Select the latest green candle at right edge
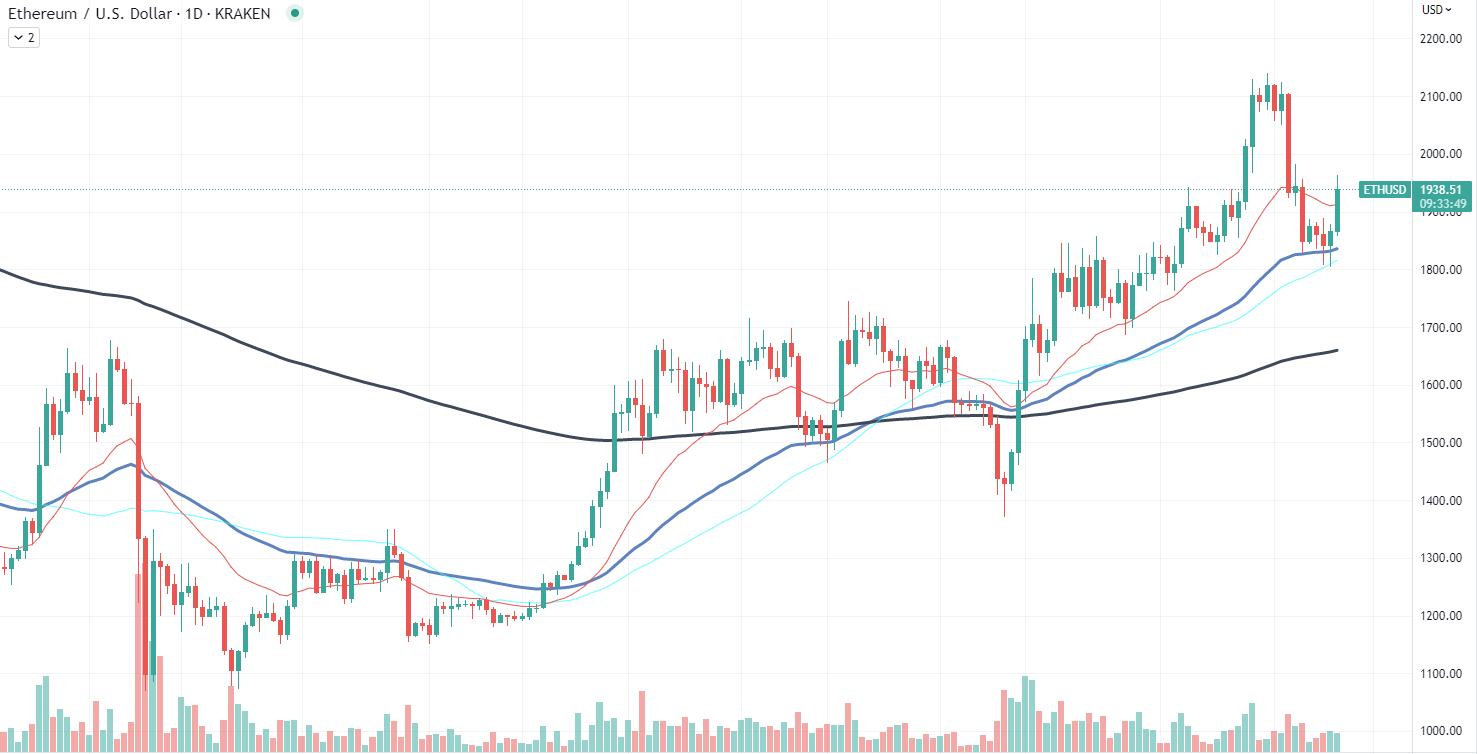The image size is (1477, 754). click(x=1337, y=212)
